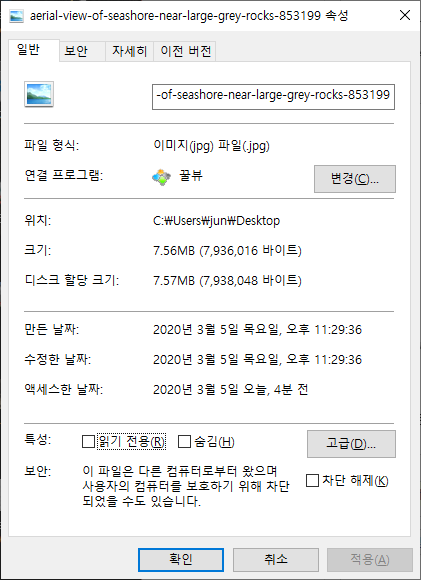This screenshot has height=580, width=421.
Task: Open advanced attributes via 고급(D)...
Action: 351,444
